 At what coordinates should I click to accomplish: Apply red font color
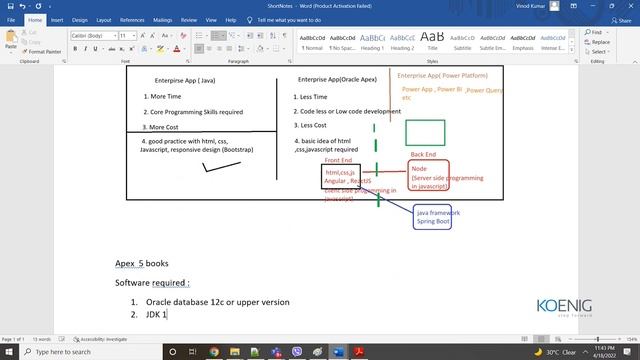pyautogui.click(x=177, y=49)
